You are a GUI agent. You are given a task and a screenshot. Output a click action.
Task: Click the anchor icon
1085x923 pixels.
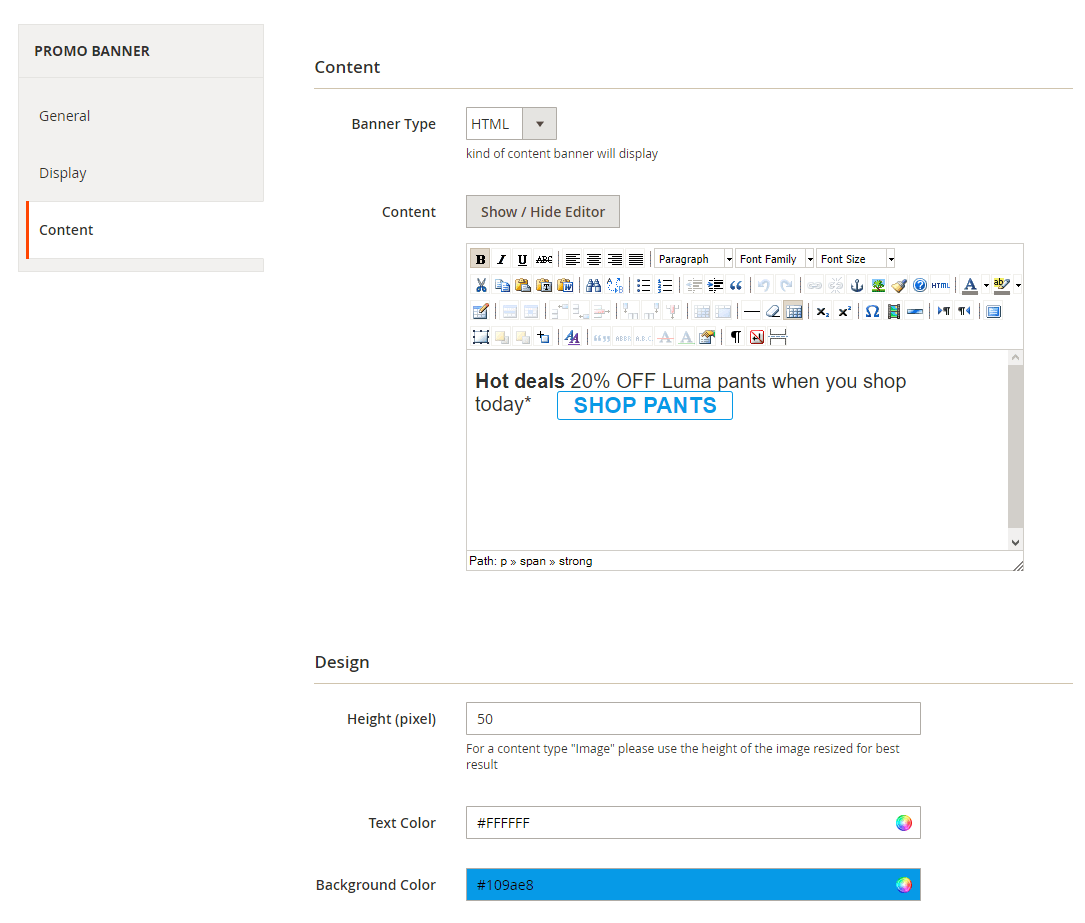[857, 285]
